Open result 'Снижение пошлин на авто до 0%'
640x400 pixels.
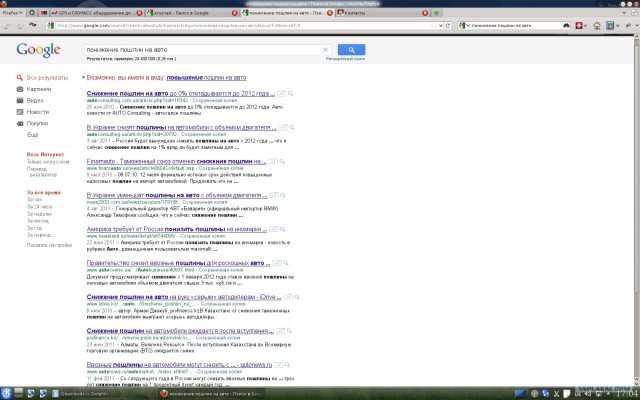[x=181, y=93]
